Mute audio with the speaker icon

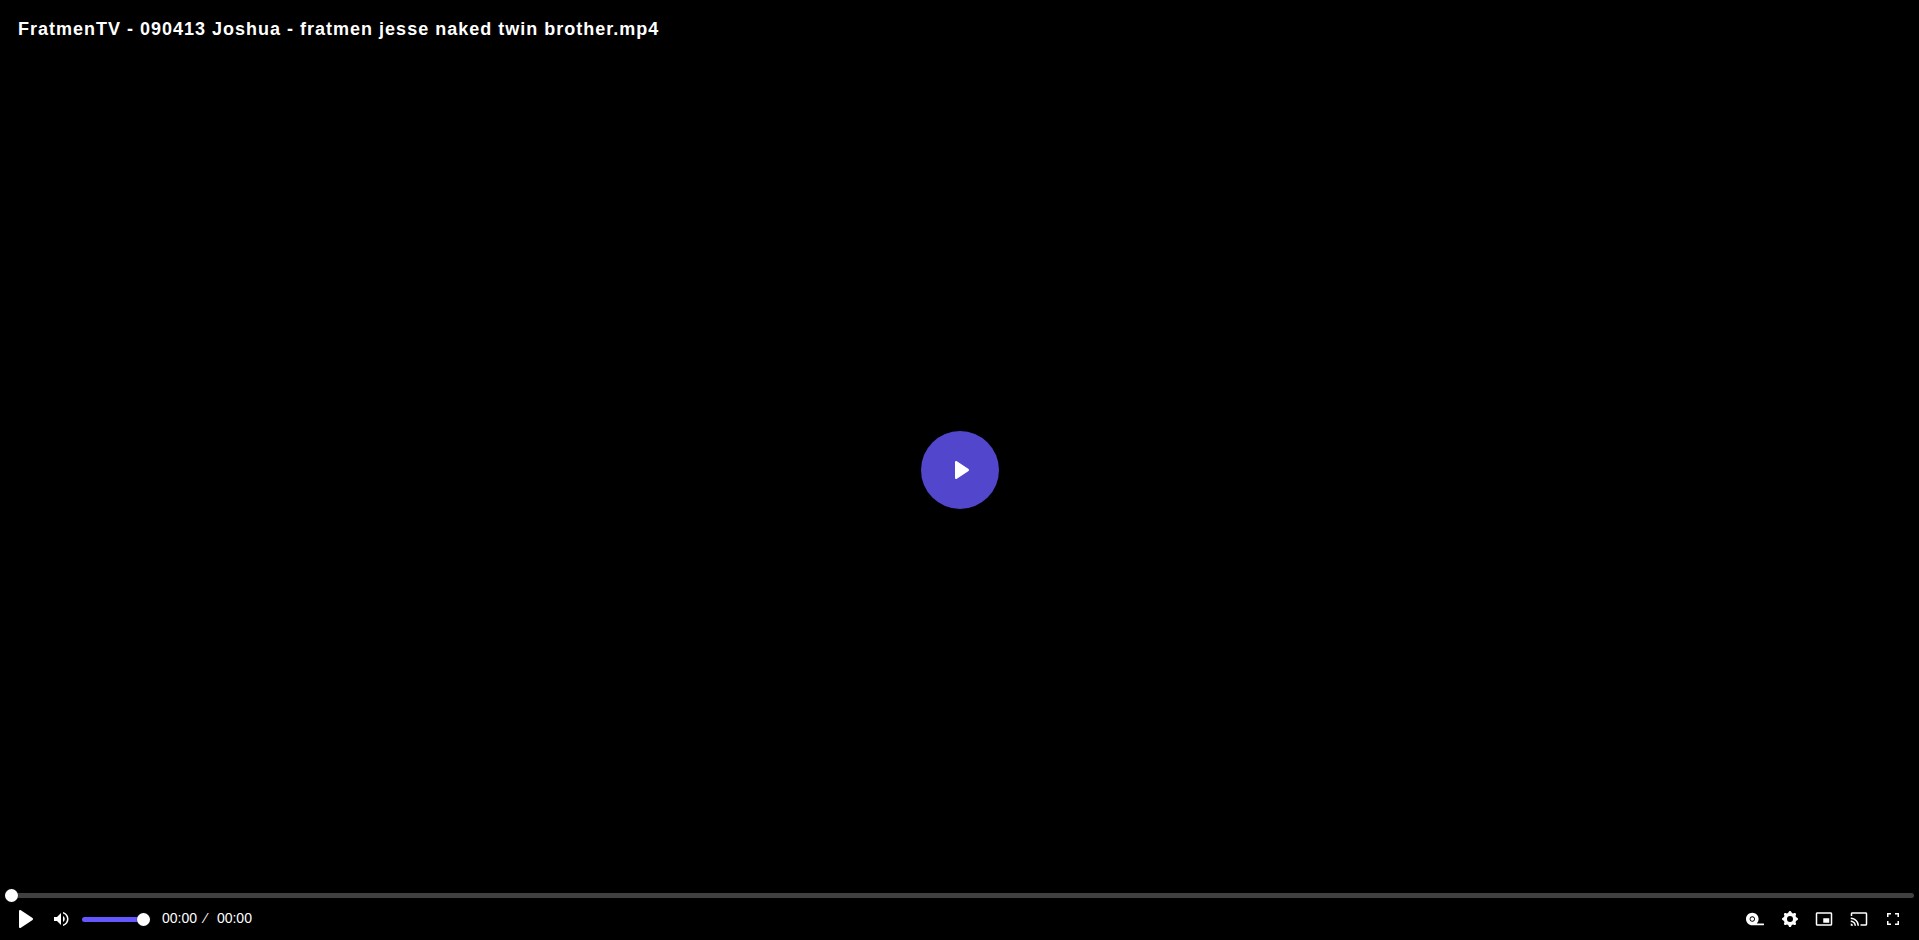(61, 919)
